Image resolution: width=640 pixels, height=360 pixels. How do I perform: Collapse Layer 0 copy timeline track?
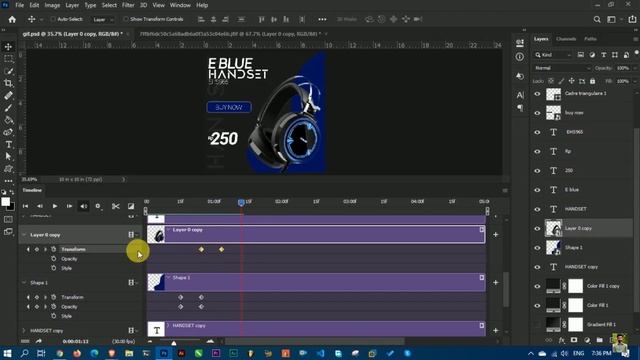point(24,235)
